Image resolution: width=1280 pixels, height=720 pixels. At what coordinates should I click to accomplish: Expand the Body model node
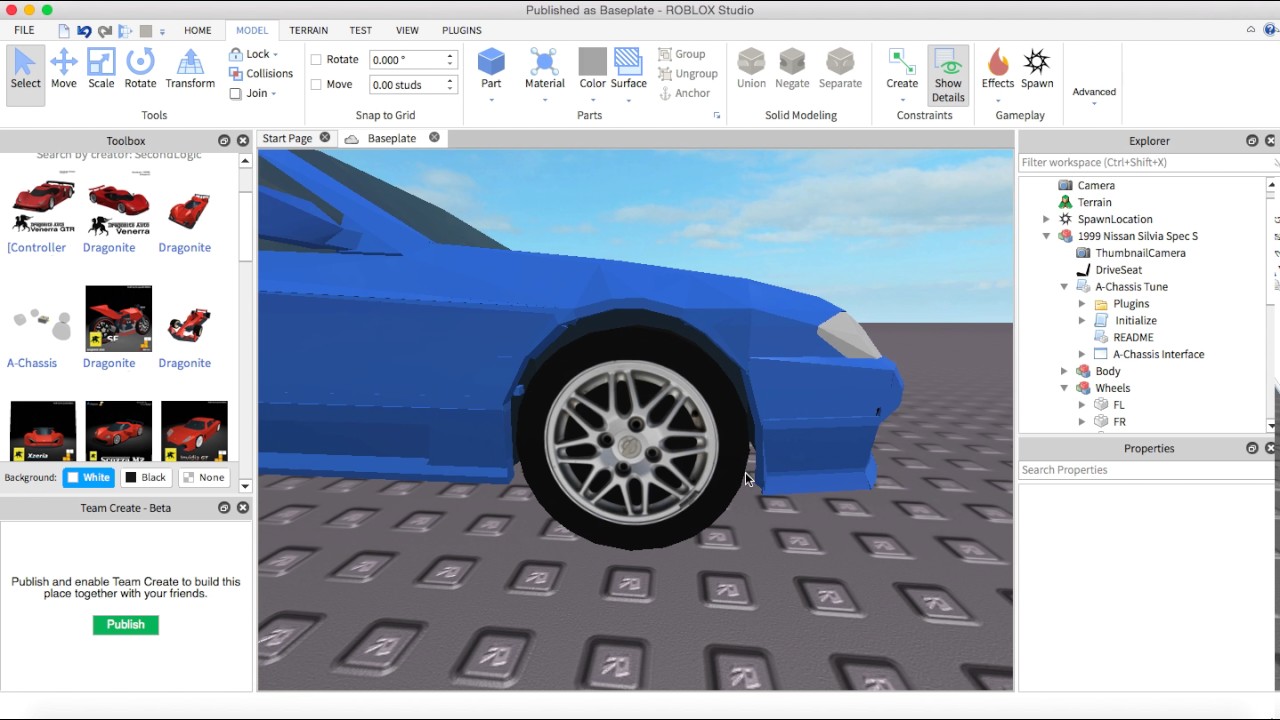[1064, 371]
